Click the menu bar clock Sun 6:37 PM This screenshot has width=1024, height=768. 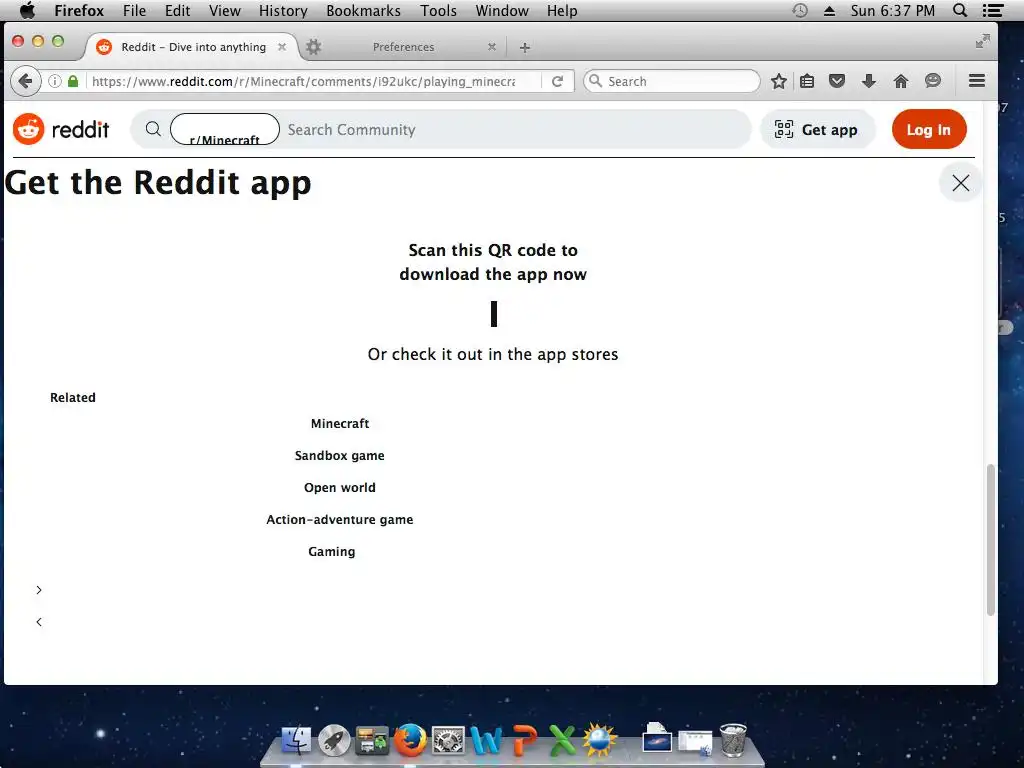coord(892,10)
